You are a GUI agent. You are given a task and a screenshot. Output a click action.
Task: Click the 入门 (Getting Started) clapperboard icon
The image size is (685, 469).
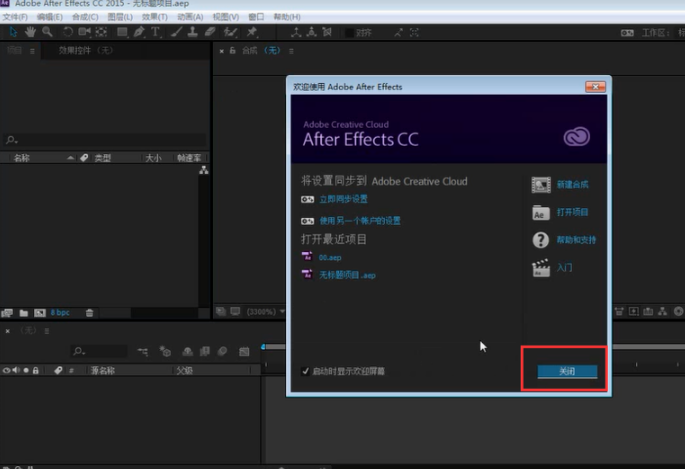tap(541, 268)
